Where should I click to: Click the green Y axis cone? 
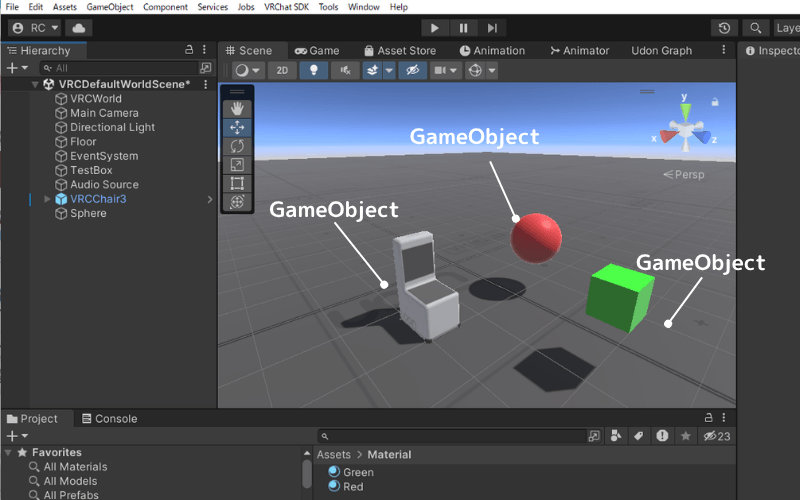[x=686, y=111]
